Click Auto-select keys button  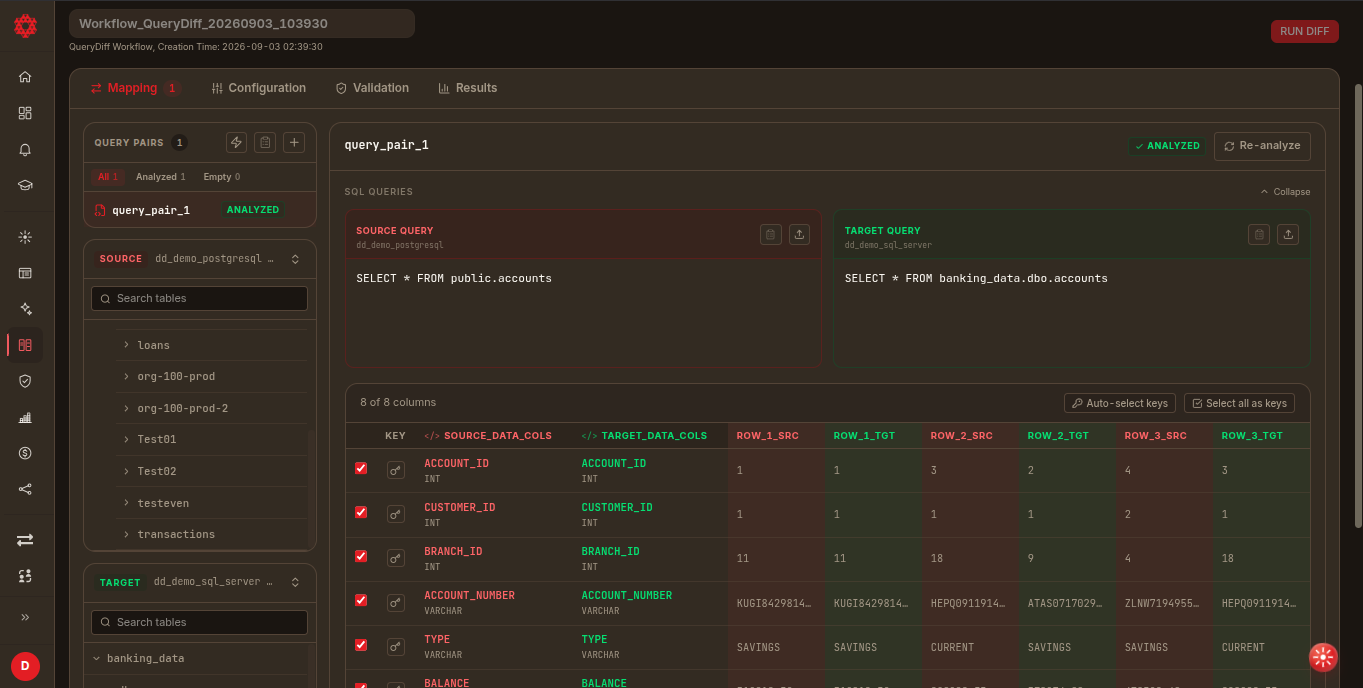[1120, 403]
